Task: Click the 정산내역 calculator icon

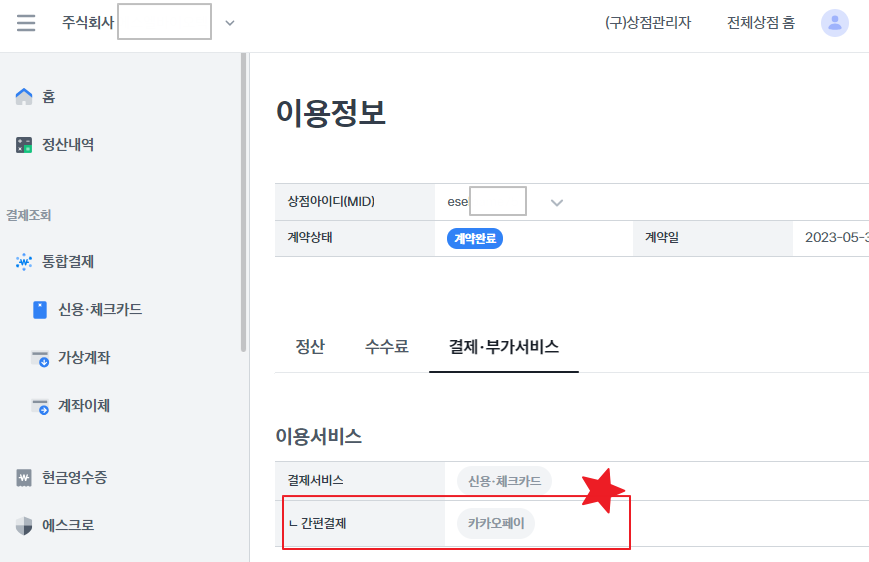Action: (x=24, y=145)
